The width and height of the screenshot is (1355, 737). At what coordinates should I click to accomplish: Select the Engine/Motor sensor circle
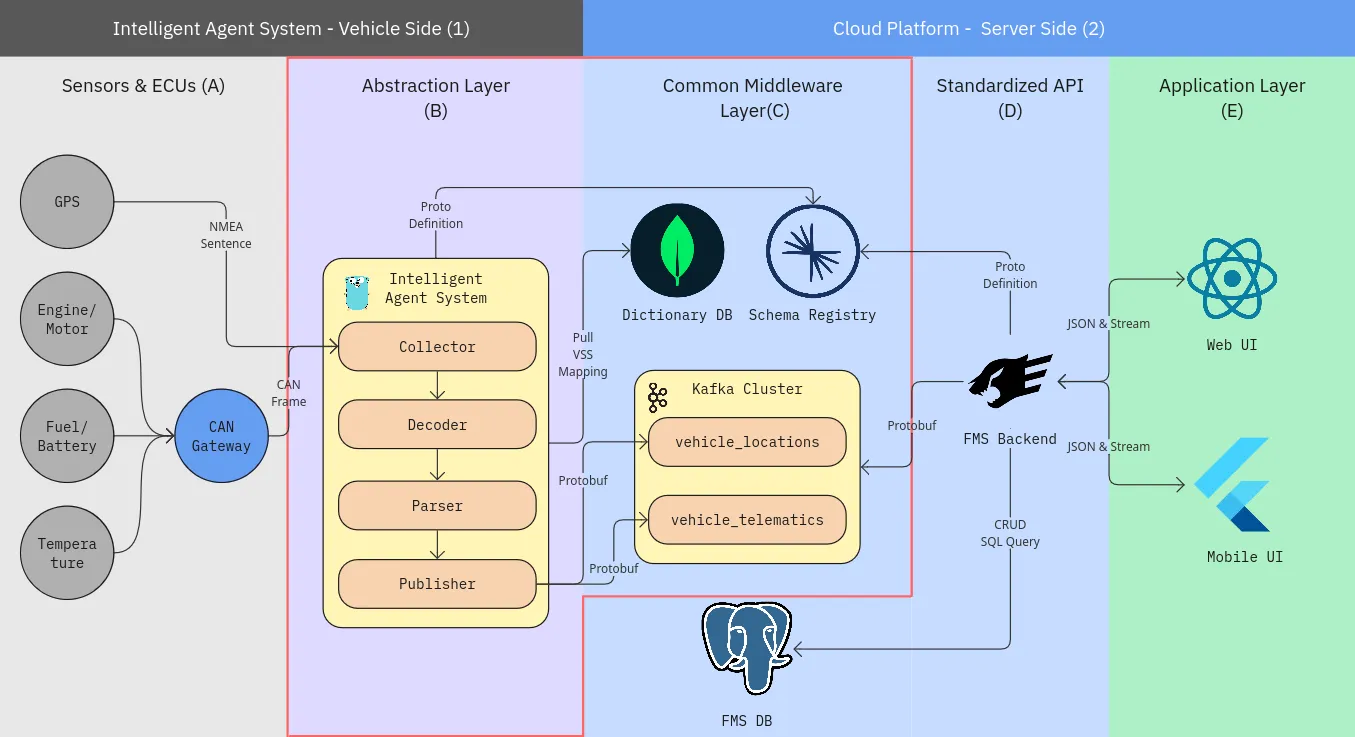[x=67, y=320]
